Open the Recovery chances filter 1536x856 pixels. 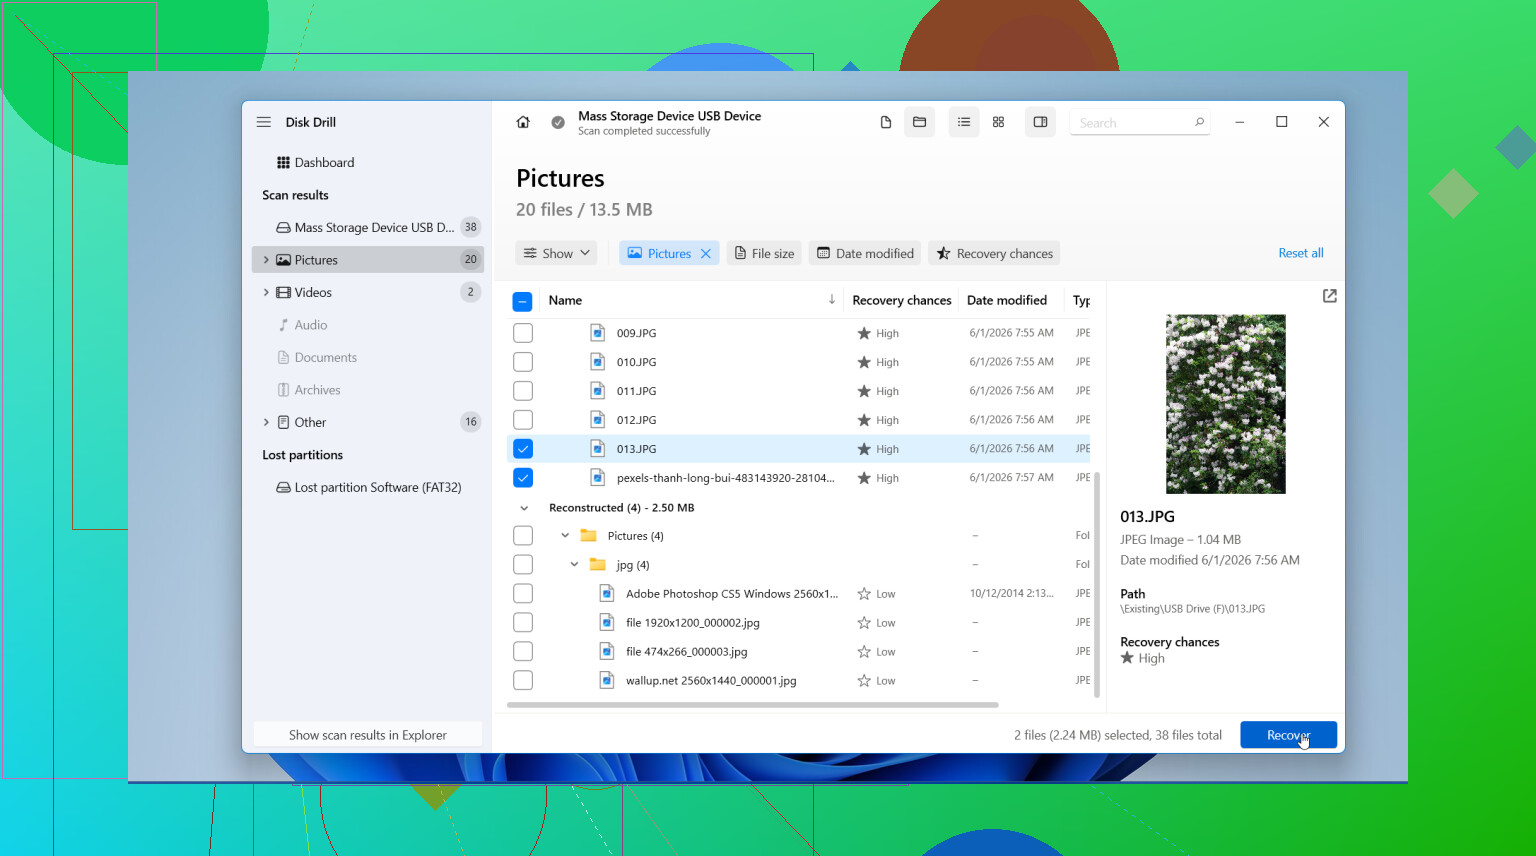coord(994,254)
